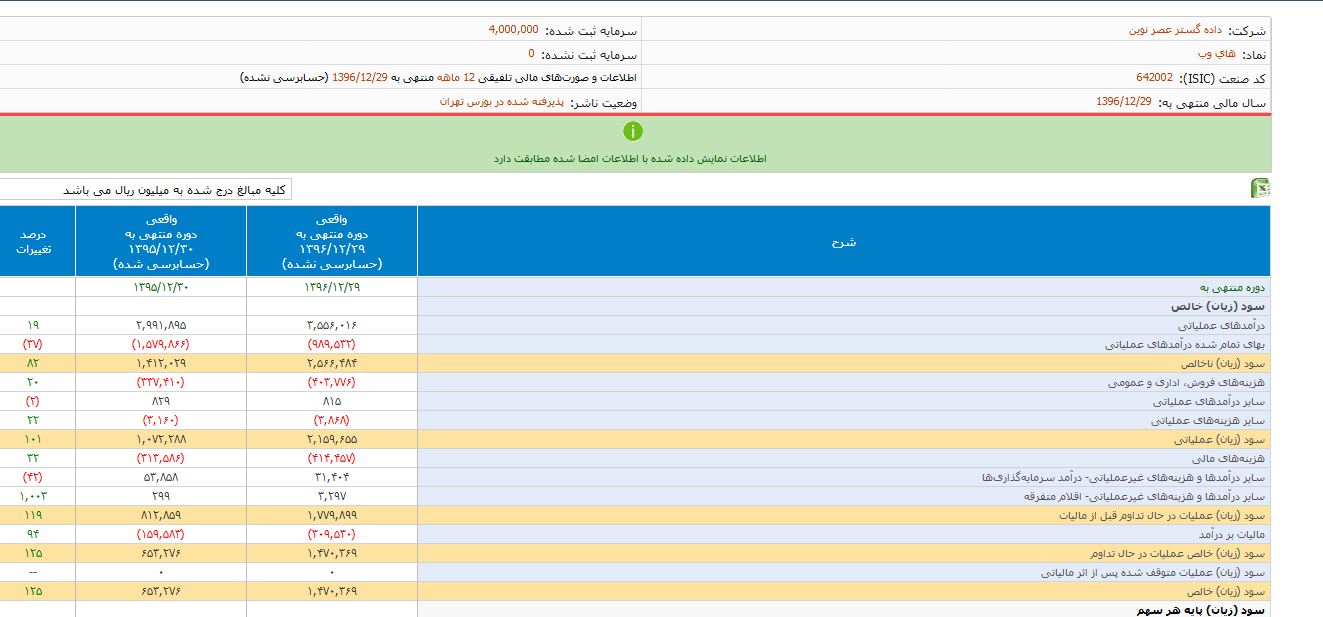Click the درصد تغییرات column header

(x=37, y=242)
